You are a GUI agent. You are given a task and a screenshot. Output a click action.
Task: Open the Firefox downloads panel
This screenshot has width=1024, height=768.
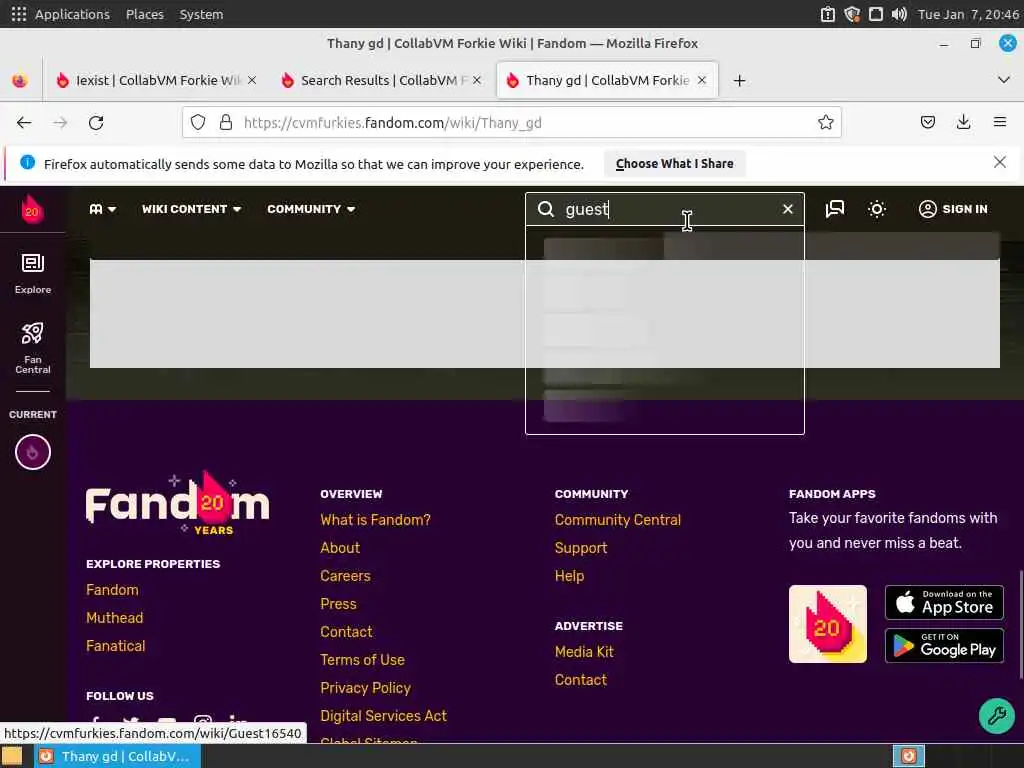pos(963,122)
